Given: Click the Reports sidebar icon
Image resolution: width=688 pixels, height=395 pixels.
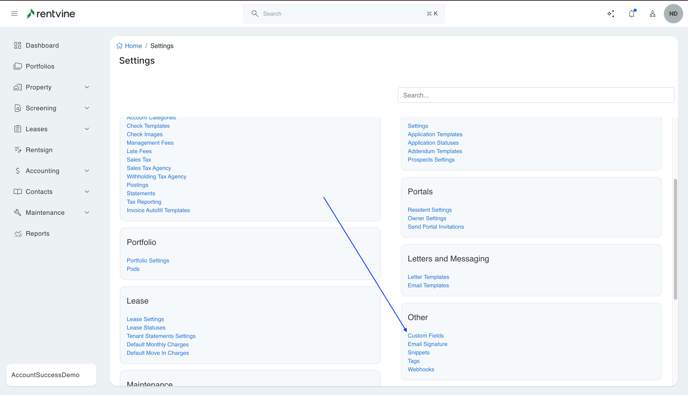Looking at the screenshot, I should pos(18,233).
